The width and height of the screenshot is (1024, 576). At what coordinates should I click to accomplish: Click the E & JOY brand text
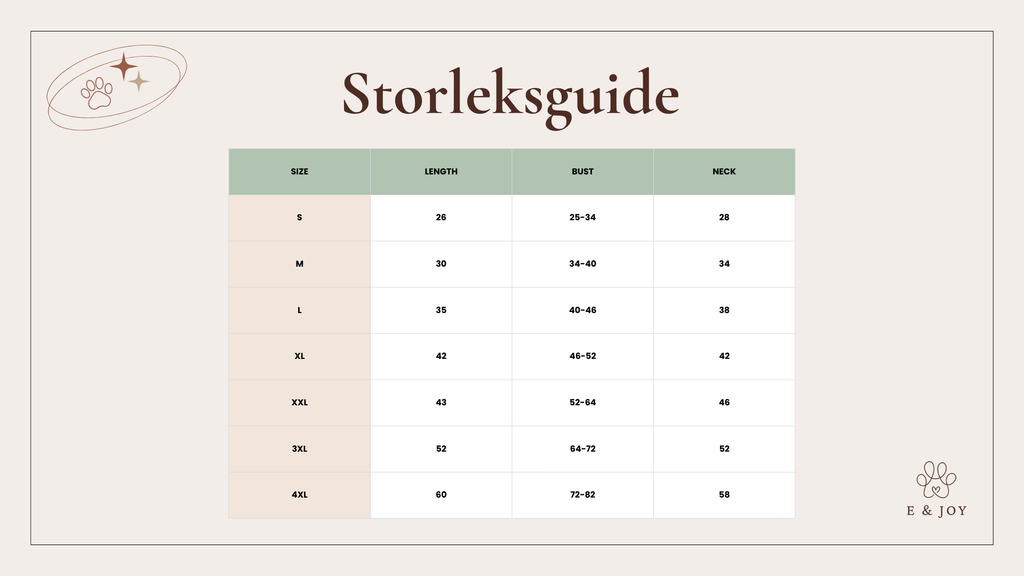tap(936, 510)
